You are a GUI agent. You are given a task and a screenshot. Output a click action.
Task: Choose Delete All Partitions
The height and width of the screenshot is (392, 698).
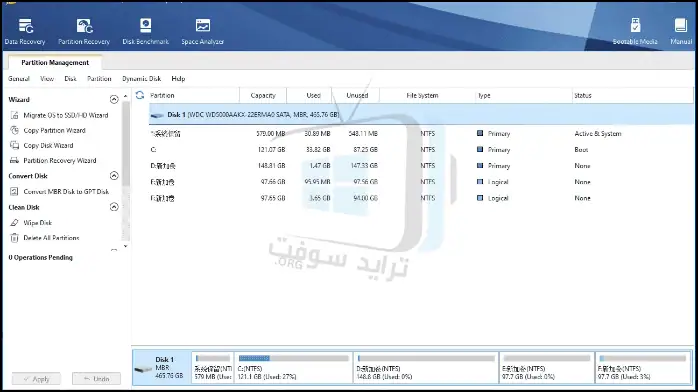(51, 238)
